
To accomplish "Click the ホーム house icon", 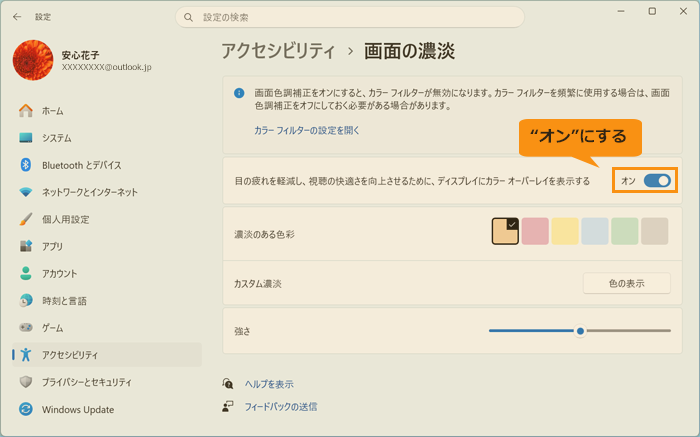I will (26, 111).
